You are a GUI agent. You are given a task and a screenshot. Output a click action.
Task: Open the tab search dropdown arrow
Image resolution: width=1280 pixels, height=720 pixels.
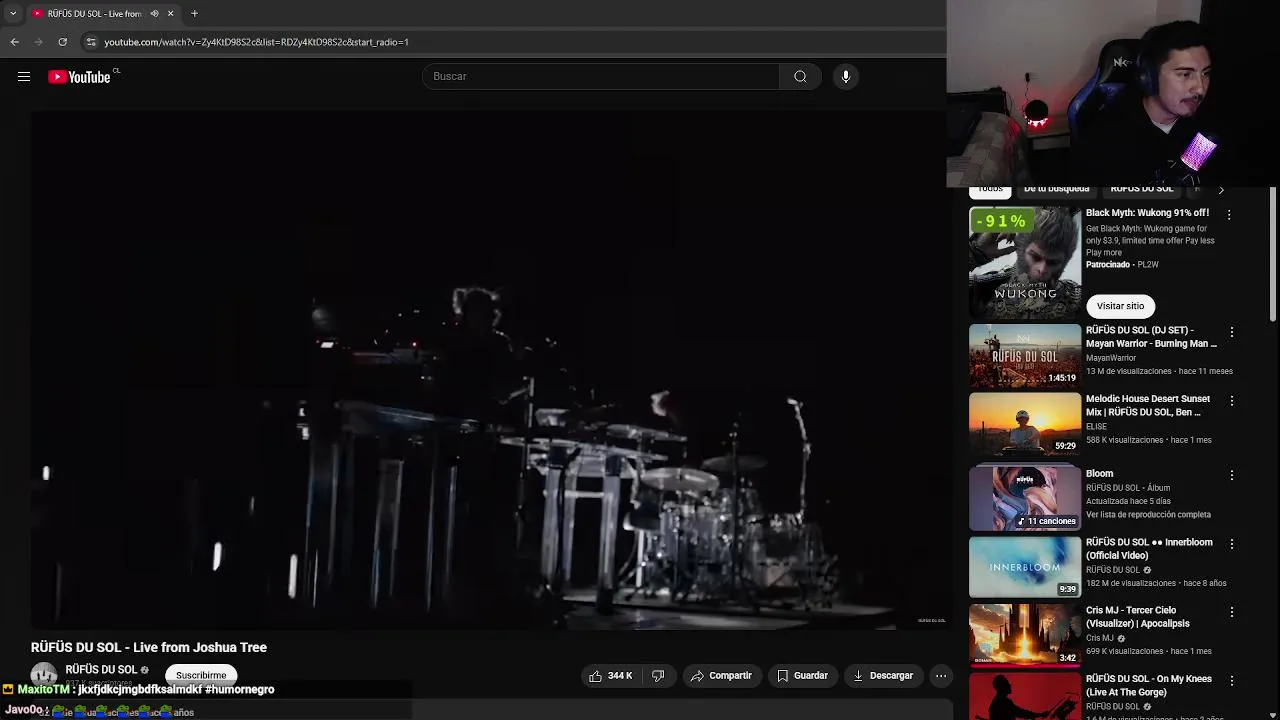pyautogui.click(x=12, y=13)
